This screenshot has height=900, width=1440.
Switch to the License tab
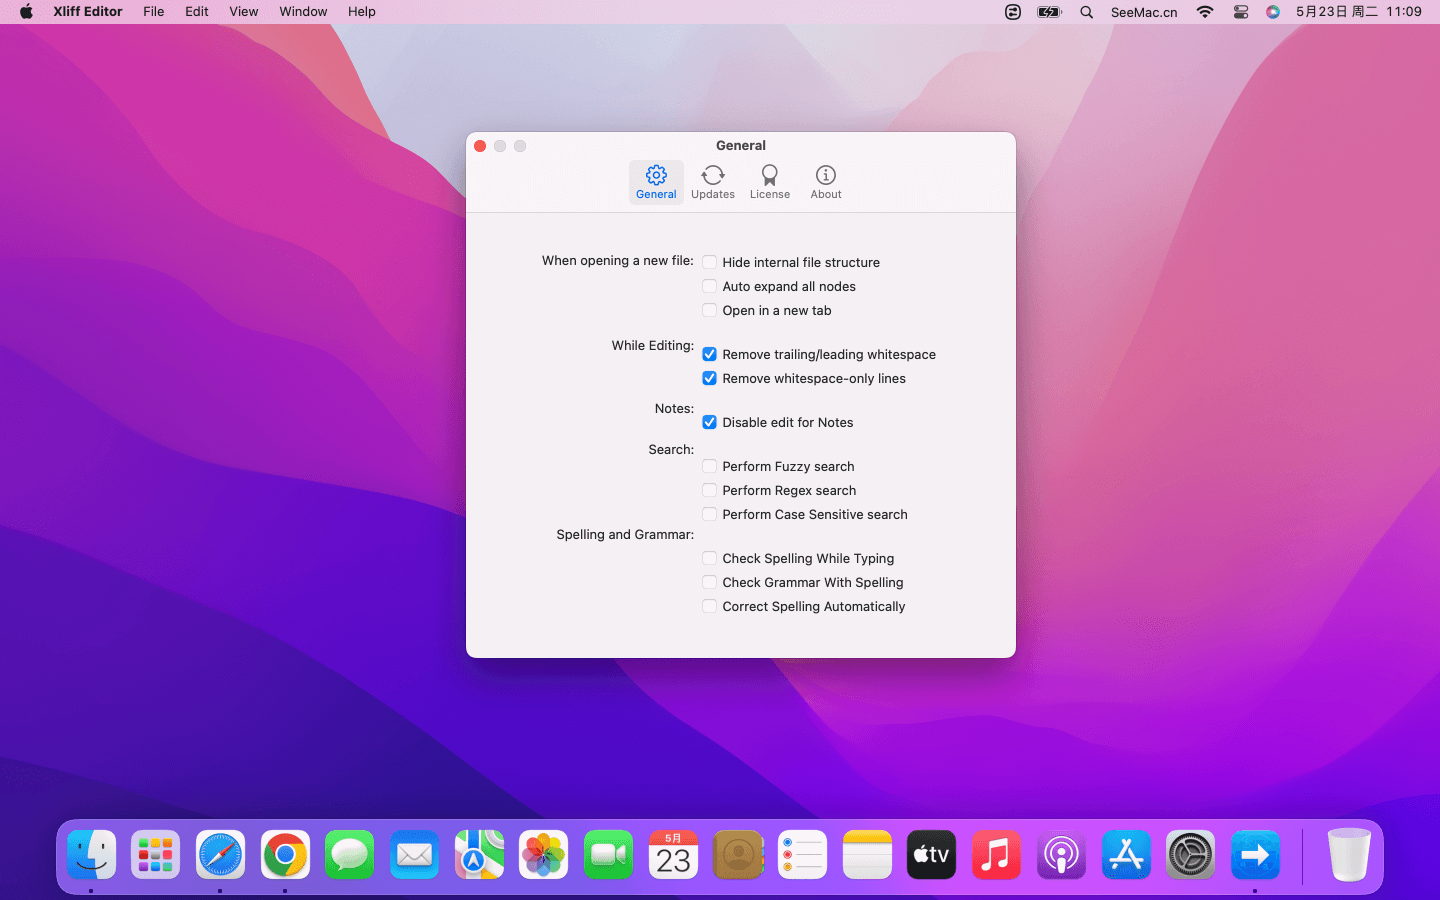[x=769, y=182]
